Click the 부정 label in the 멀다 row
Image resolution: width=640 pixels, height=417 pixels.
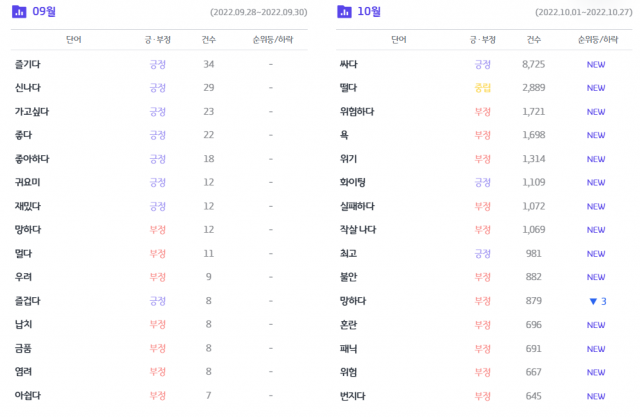pyautogui.click(x=158, y=253)
